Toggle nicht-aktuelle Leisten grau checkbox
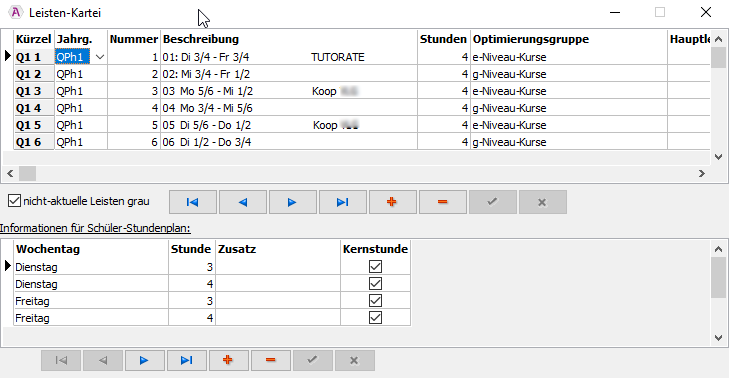This screenshot has height=378, width=729. point(14,201)
